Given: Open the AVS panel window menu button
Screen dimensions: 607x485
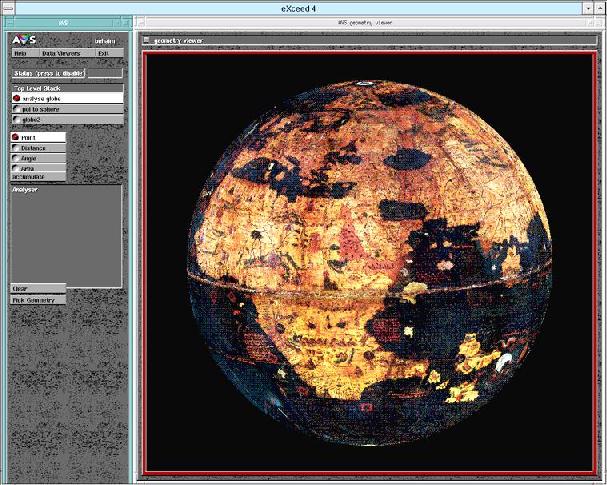Looking at the screenshot, I should click(9, 23).
